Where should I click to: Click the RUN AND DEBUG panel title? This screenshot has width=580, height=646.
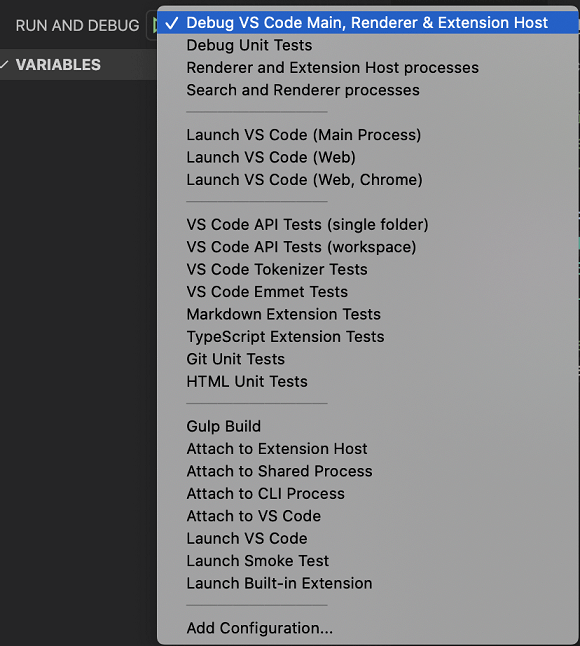[77, 26]
